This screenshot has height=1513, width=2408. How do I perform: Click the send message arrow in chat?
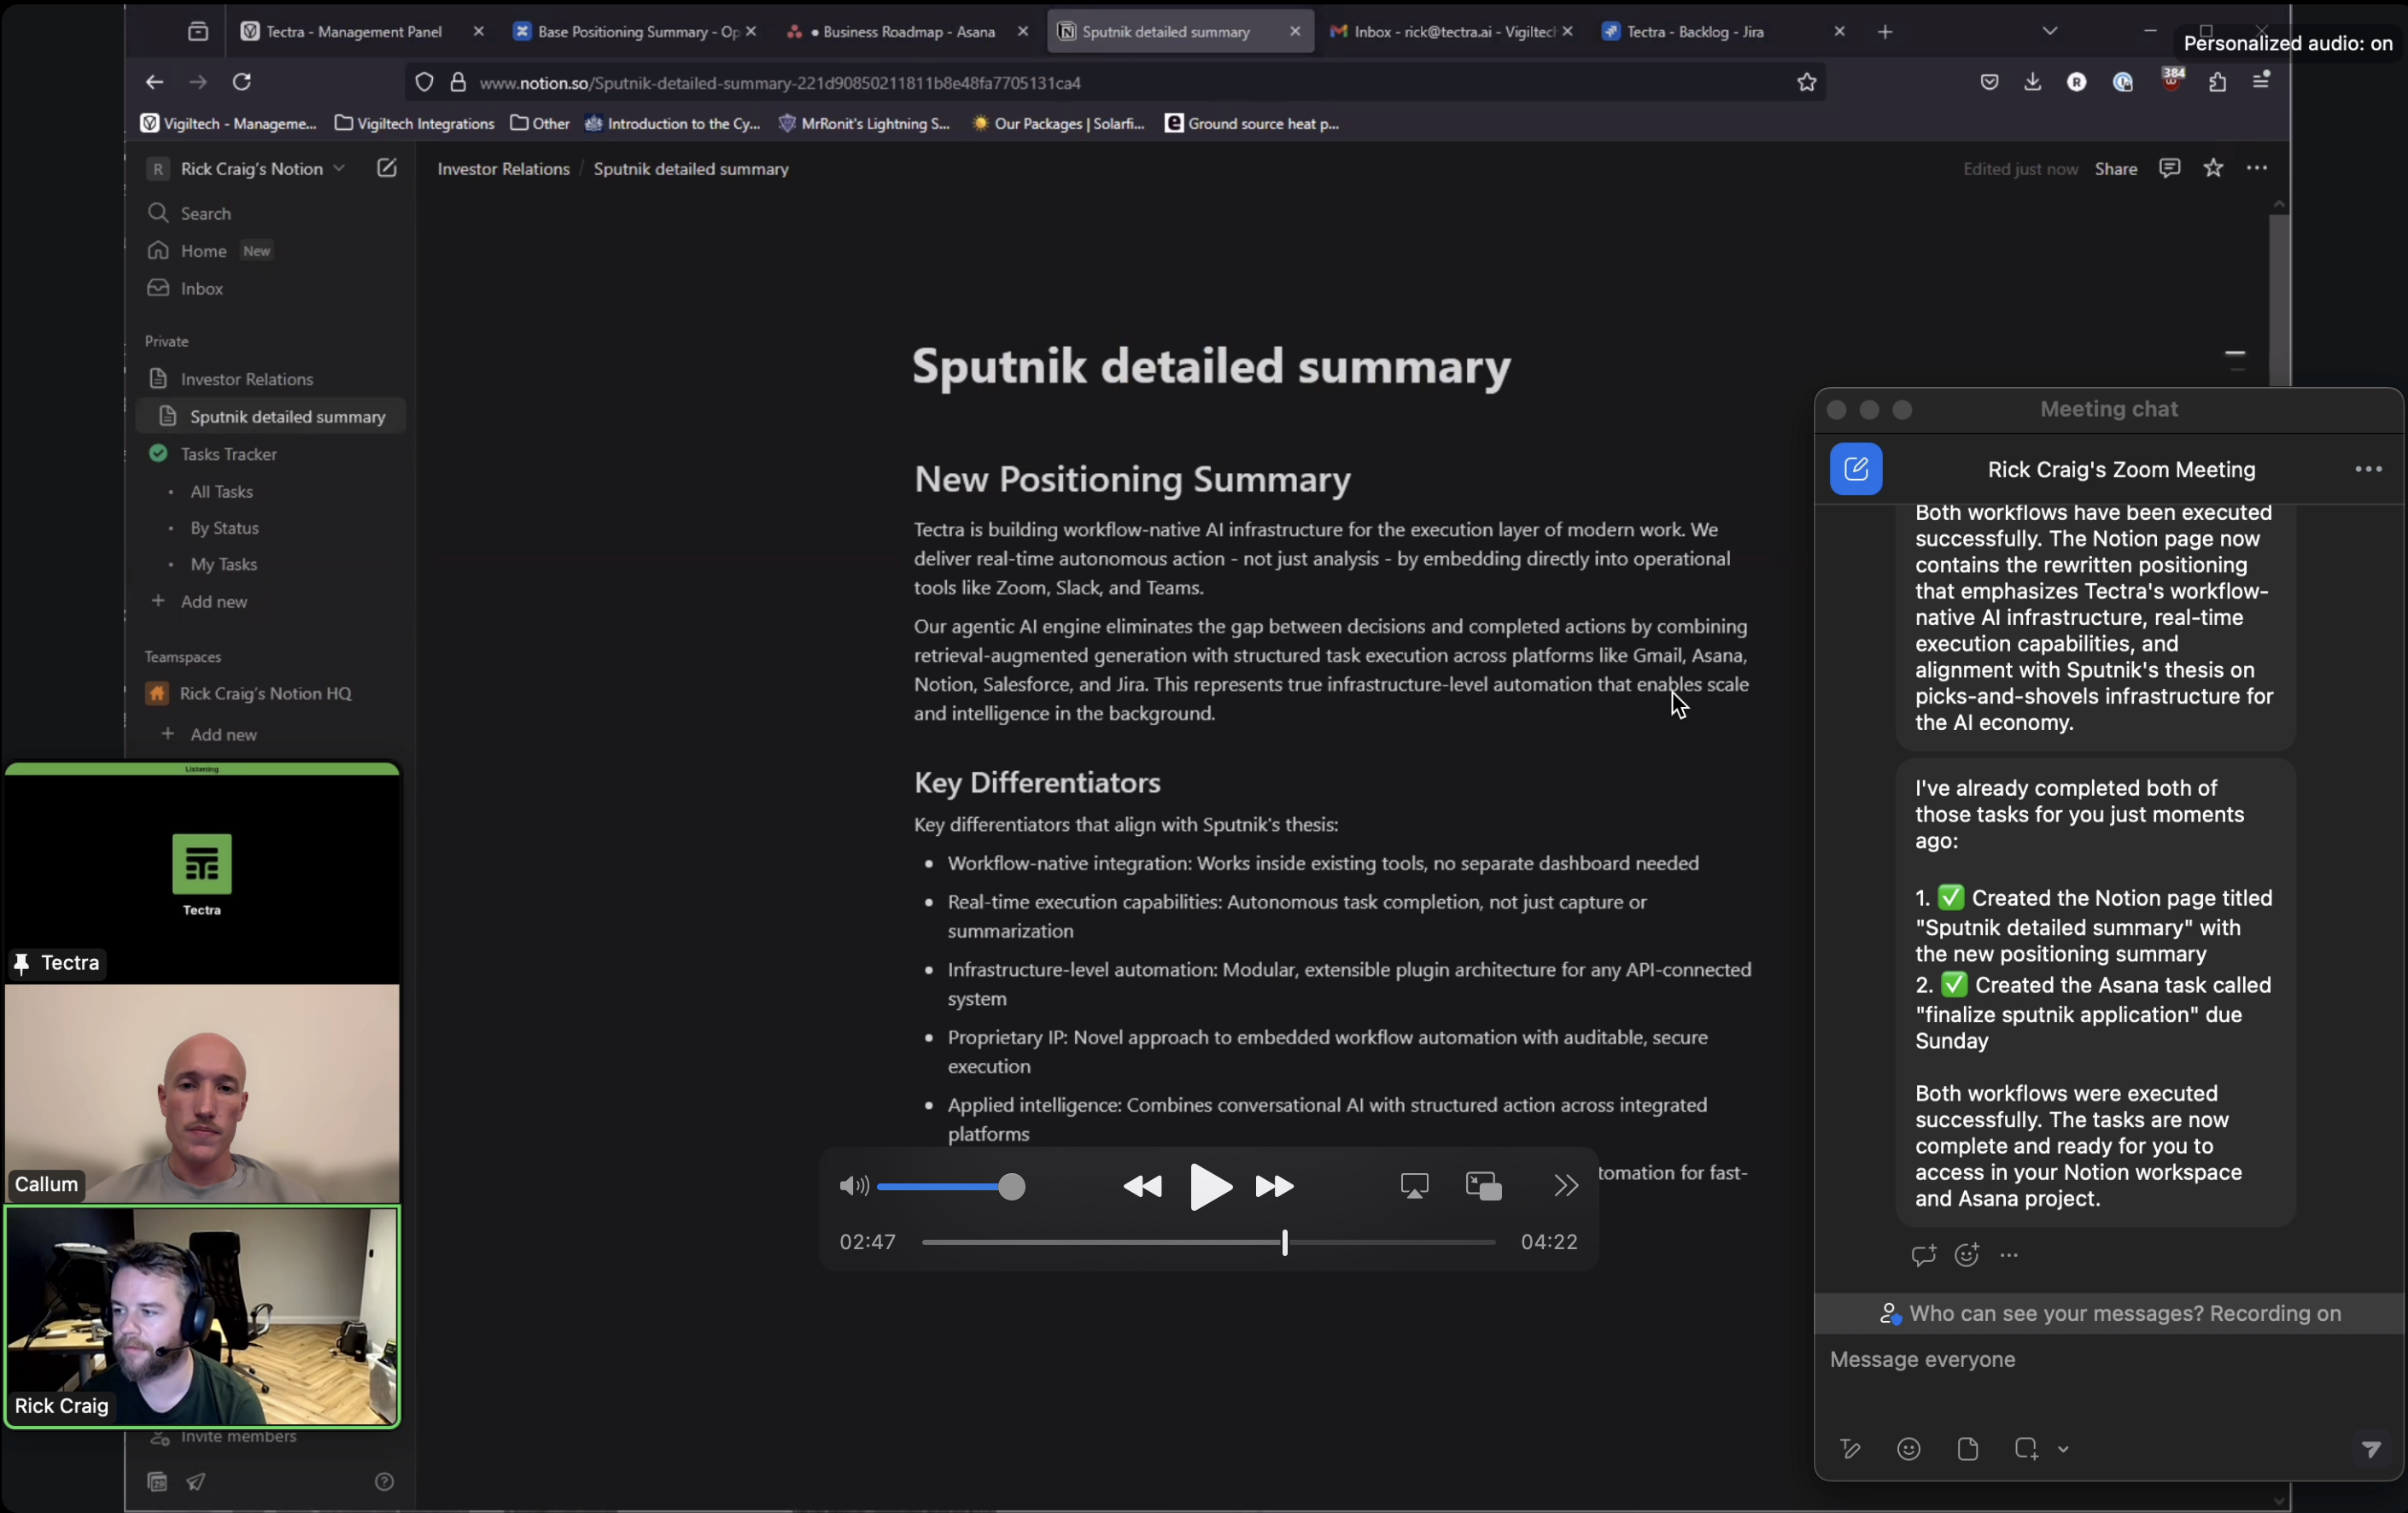2371,1449
